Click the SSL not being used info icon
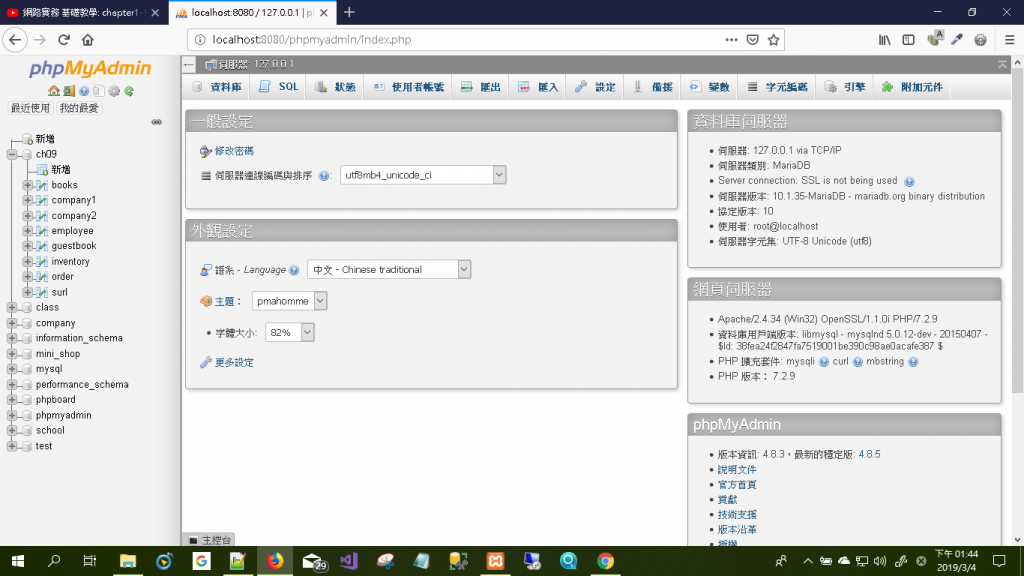The image size is (1024, 576). click(909, 182)
